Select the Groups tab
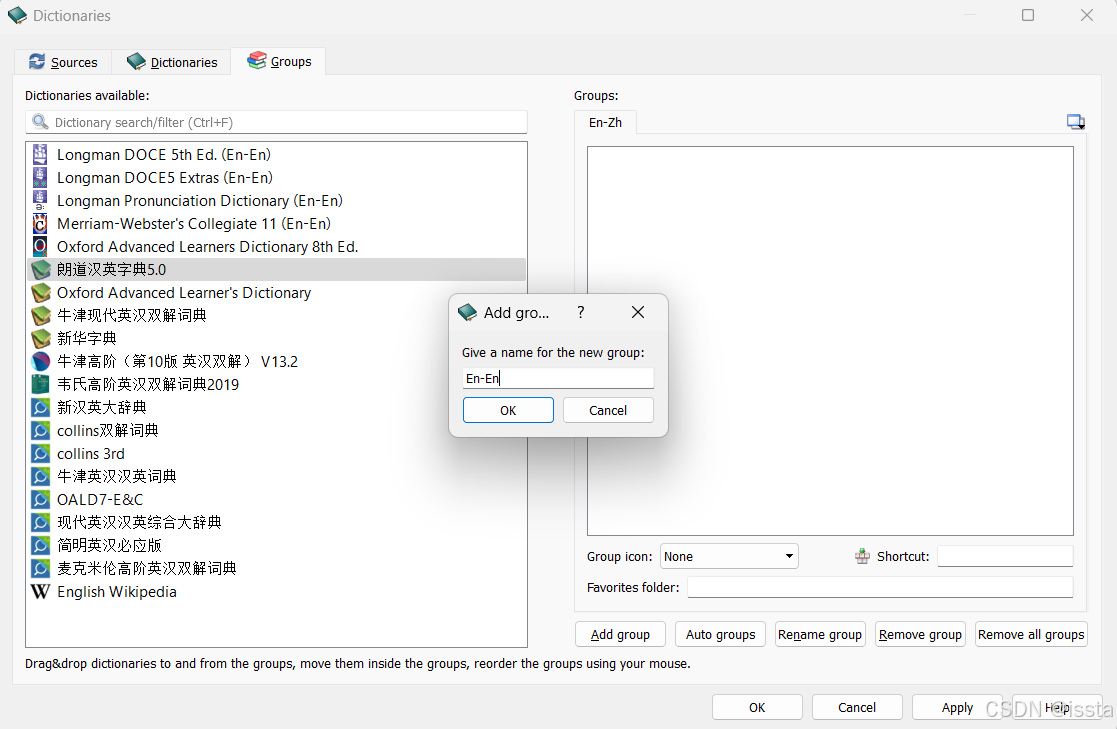The image size is (1117, 729). click(x=279, y=61)
